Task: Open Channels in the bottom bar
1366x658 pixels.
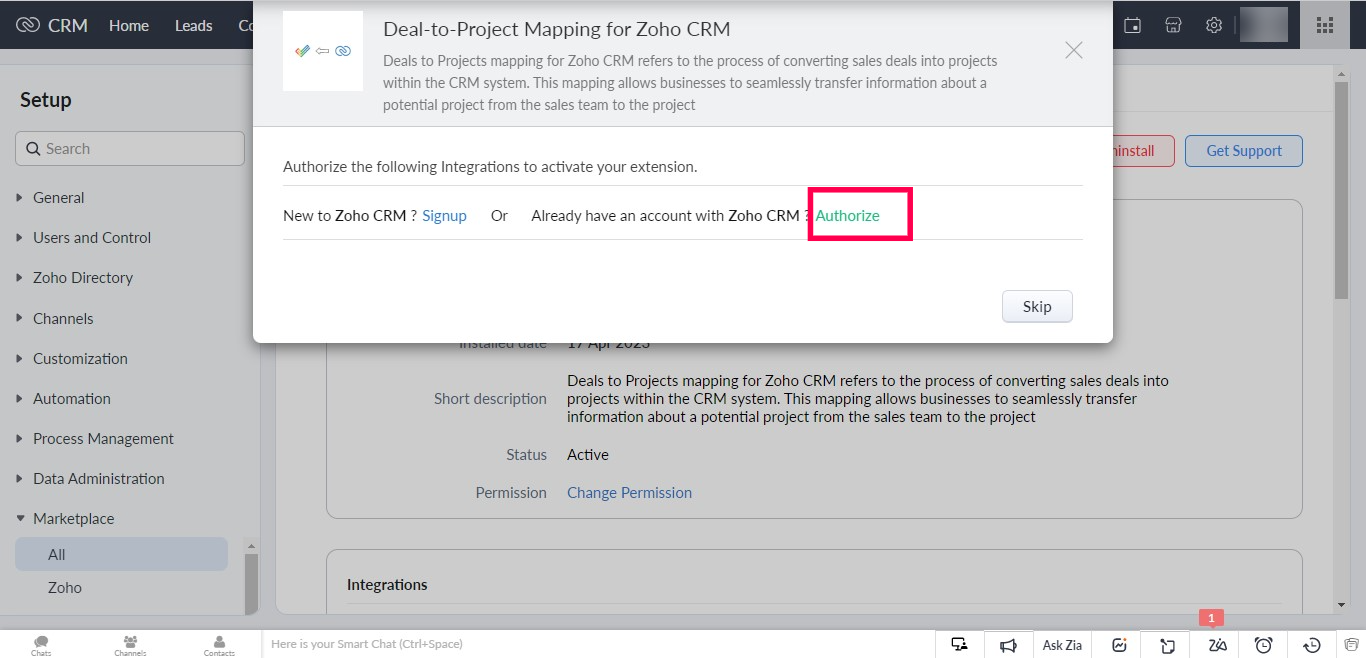Action: point(130,645)
